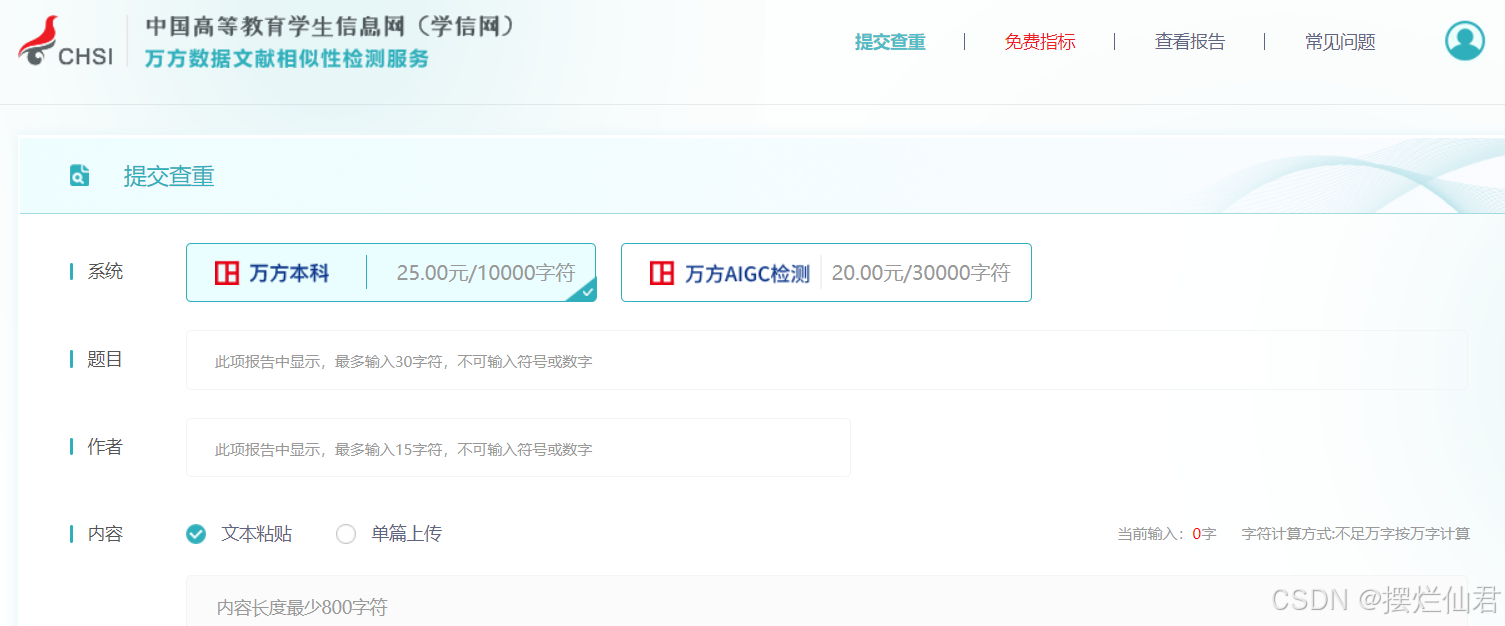Image resolution: width=1505 pixels, height=626 pixels.
Task: Click the 作者 author input field
Action: point(518,448)
